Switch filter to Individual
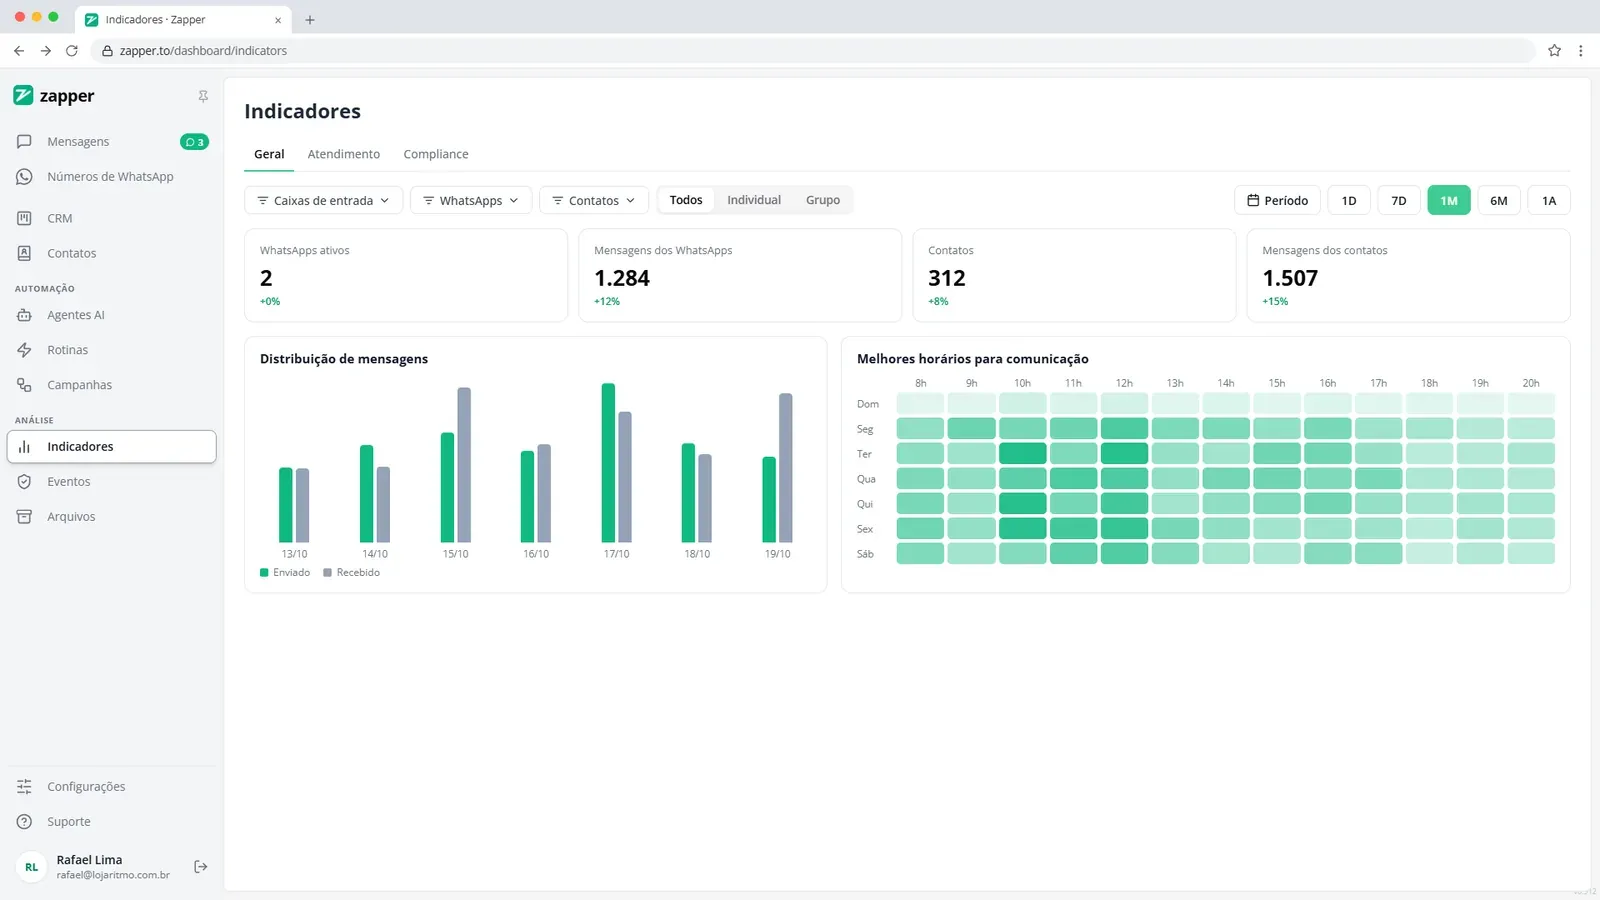Image resolution: width=1600 pixels, height=900 pixels. (754, 200)
